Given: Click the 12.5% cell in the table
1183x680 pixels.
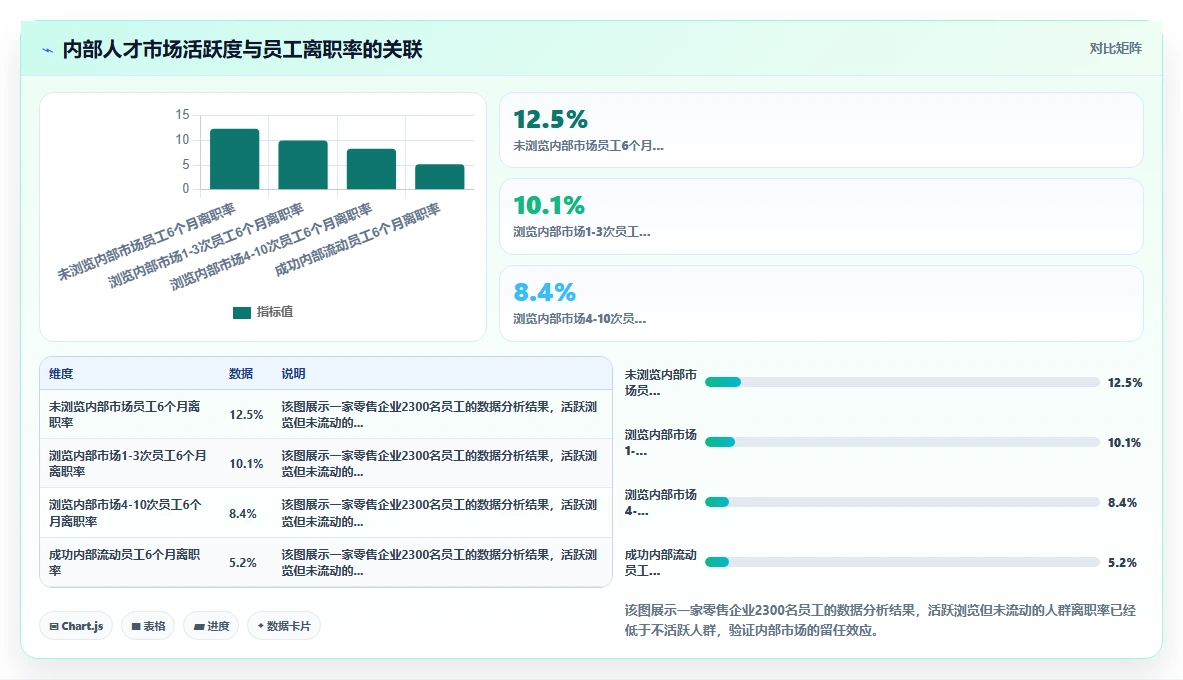Looking at the screenshot, I should pyautogui.click(x=246, y=414).
